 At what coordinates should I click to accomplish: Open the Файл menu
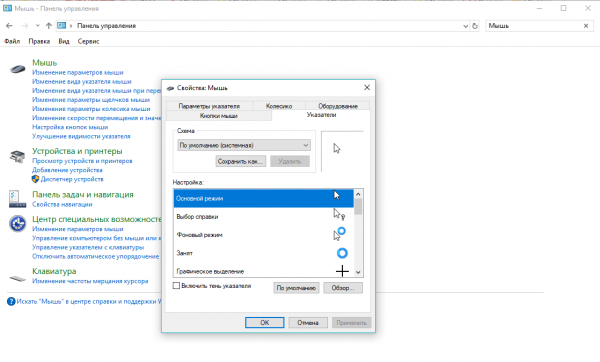[x=12, y=41]
